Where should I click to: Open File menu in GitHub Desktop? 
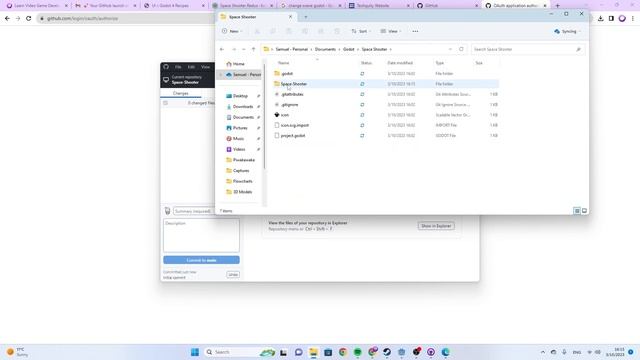(x=178, y=67)
